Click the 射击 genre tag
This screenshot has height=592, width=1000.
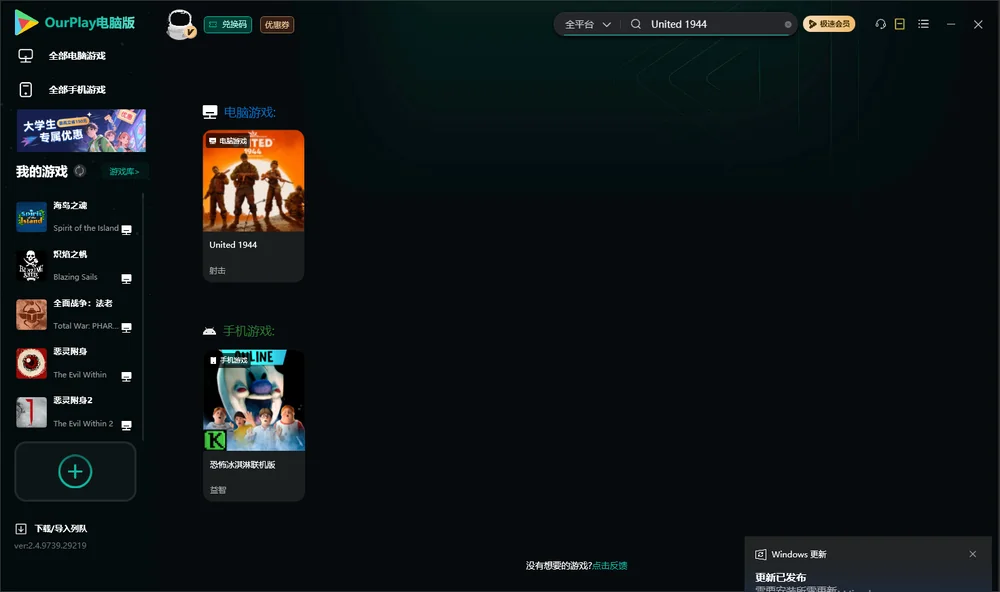[217, 270]
